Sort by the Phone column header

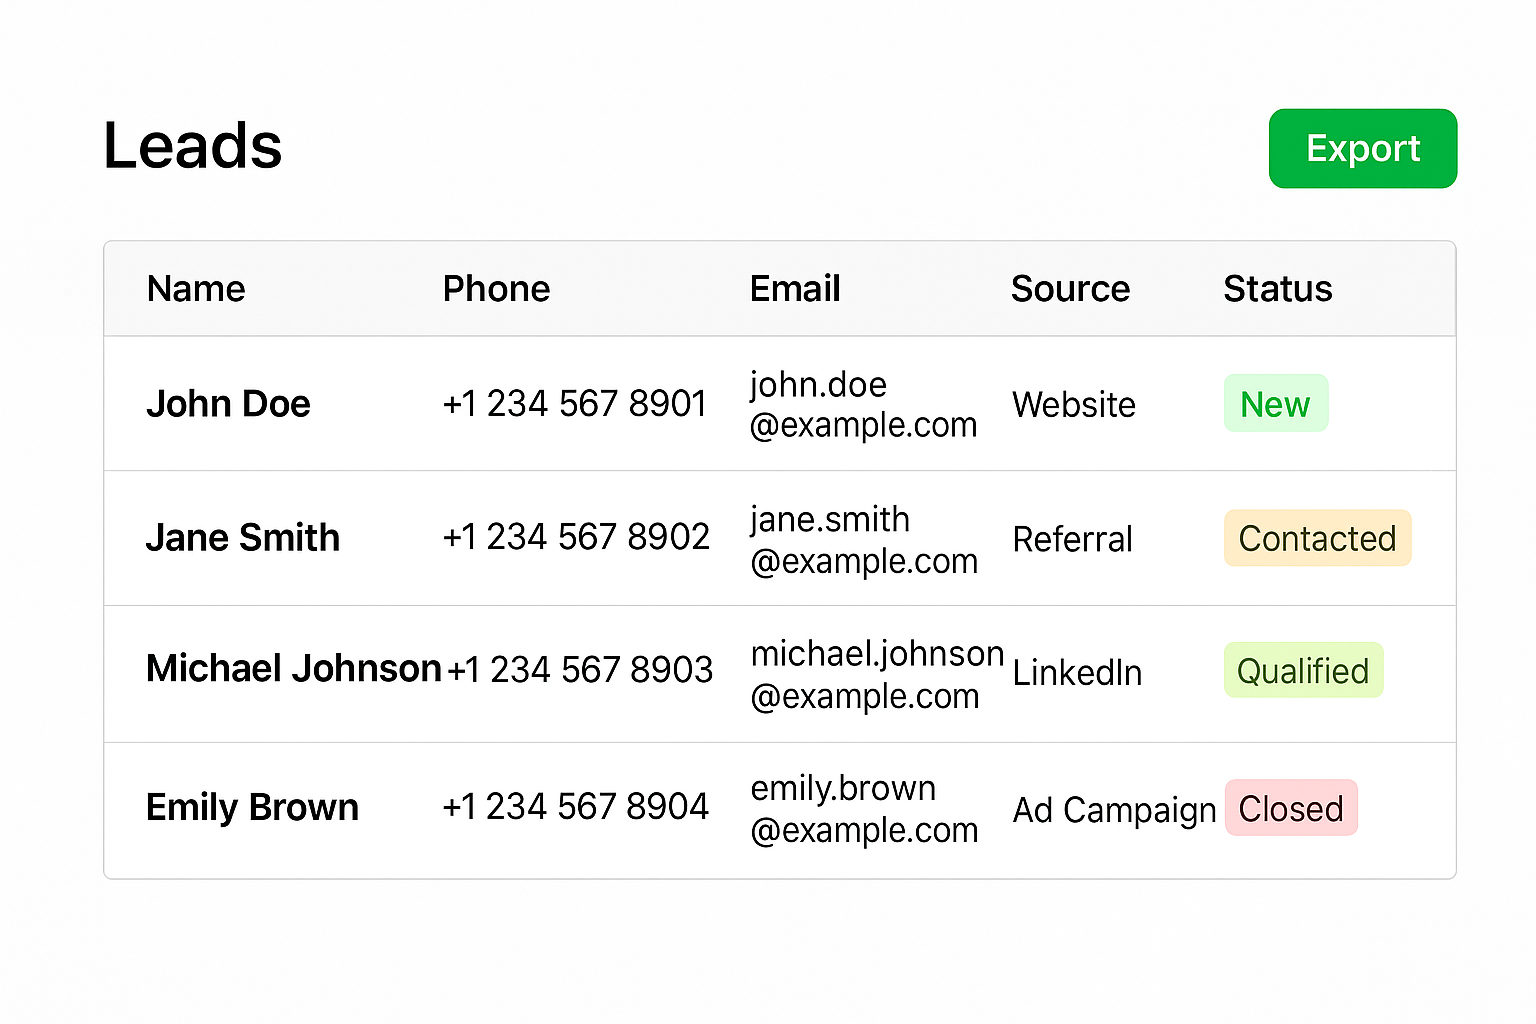coord(496,289)
